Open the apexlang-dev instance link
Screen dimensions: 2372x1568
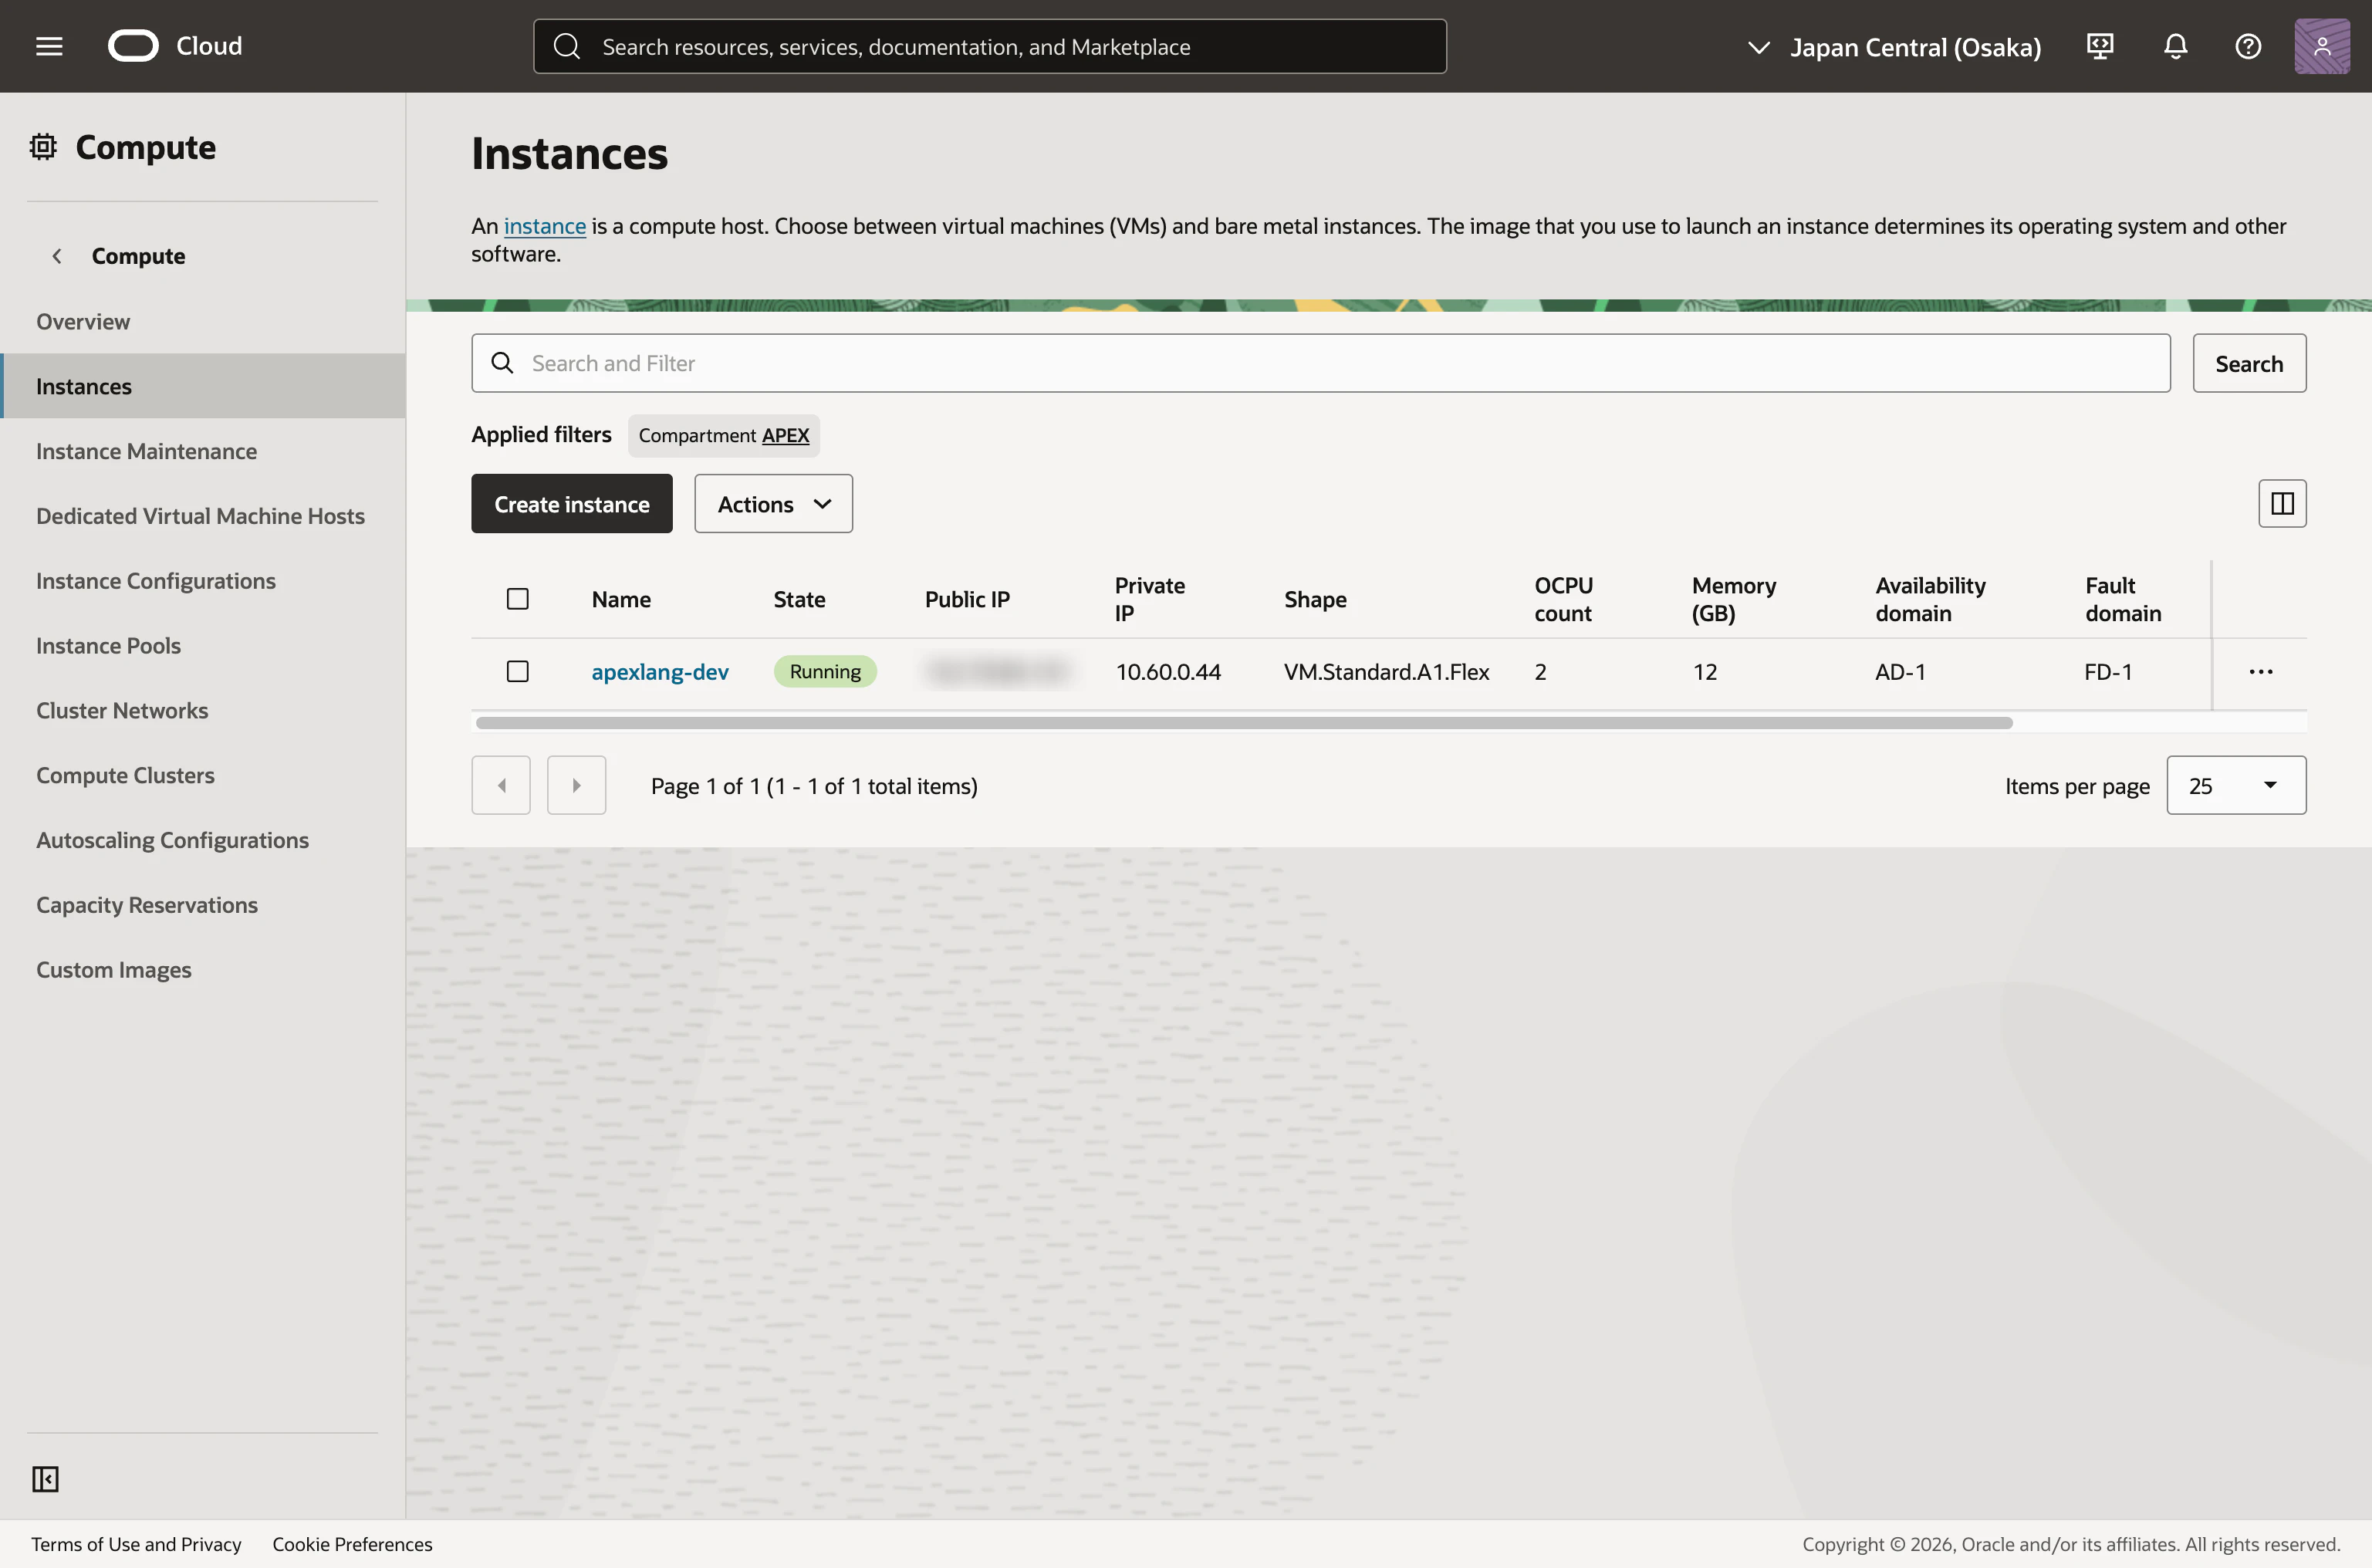click(x=660, y=672)
